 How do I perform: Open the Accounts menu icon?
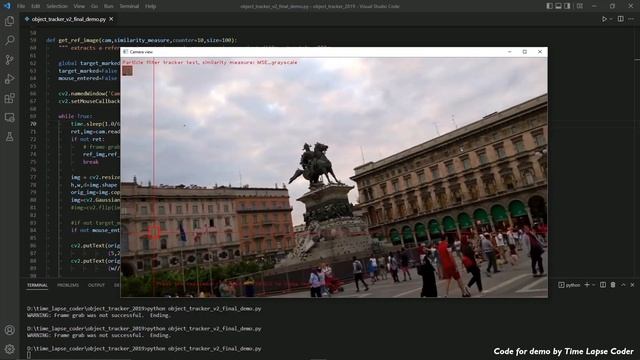pos(9,330)
